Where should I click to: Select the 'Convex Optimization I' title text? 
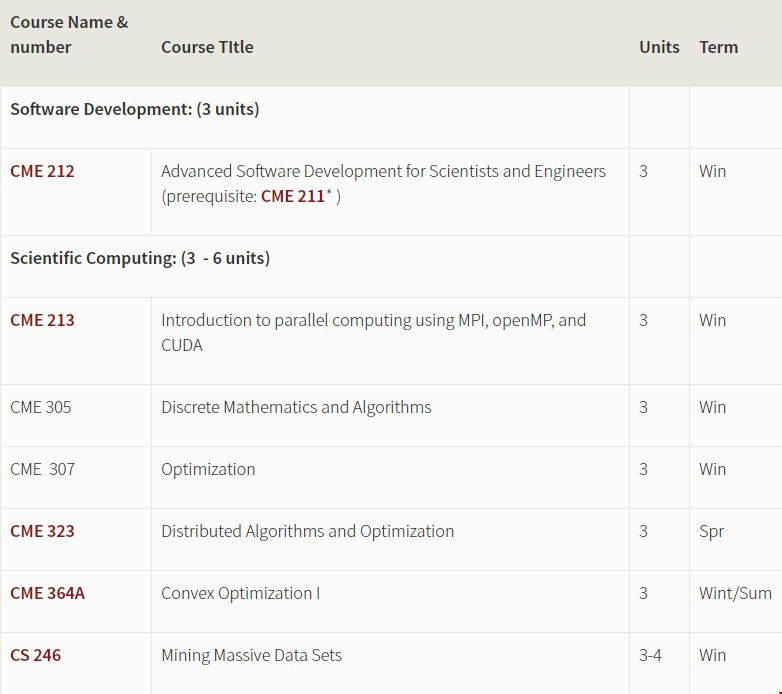click(240, 593)
